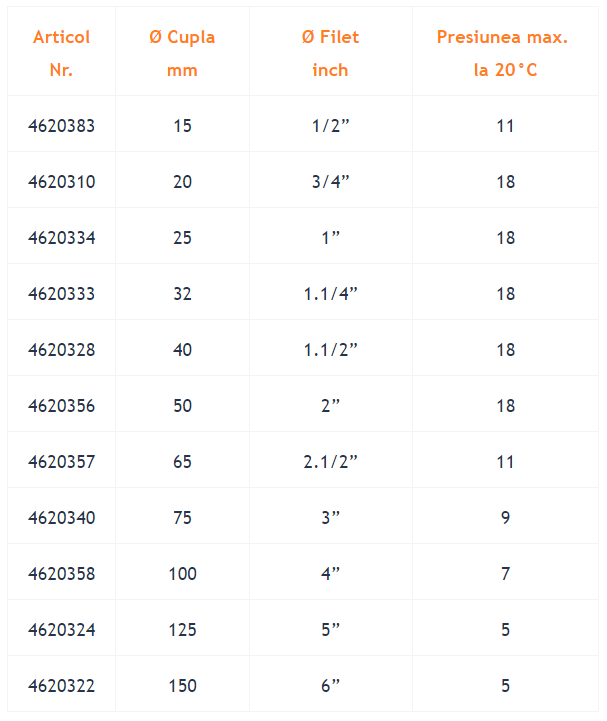The height and width of the screenshot is (721, 607).
Task: Select article number 4620383
Action: [62, 126]
